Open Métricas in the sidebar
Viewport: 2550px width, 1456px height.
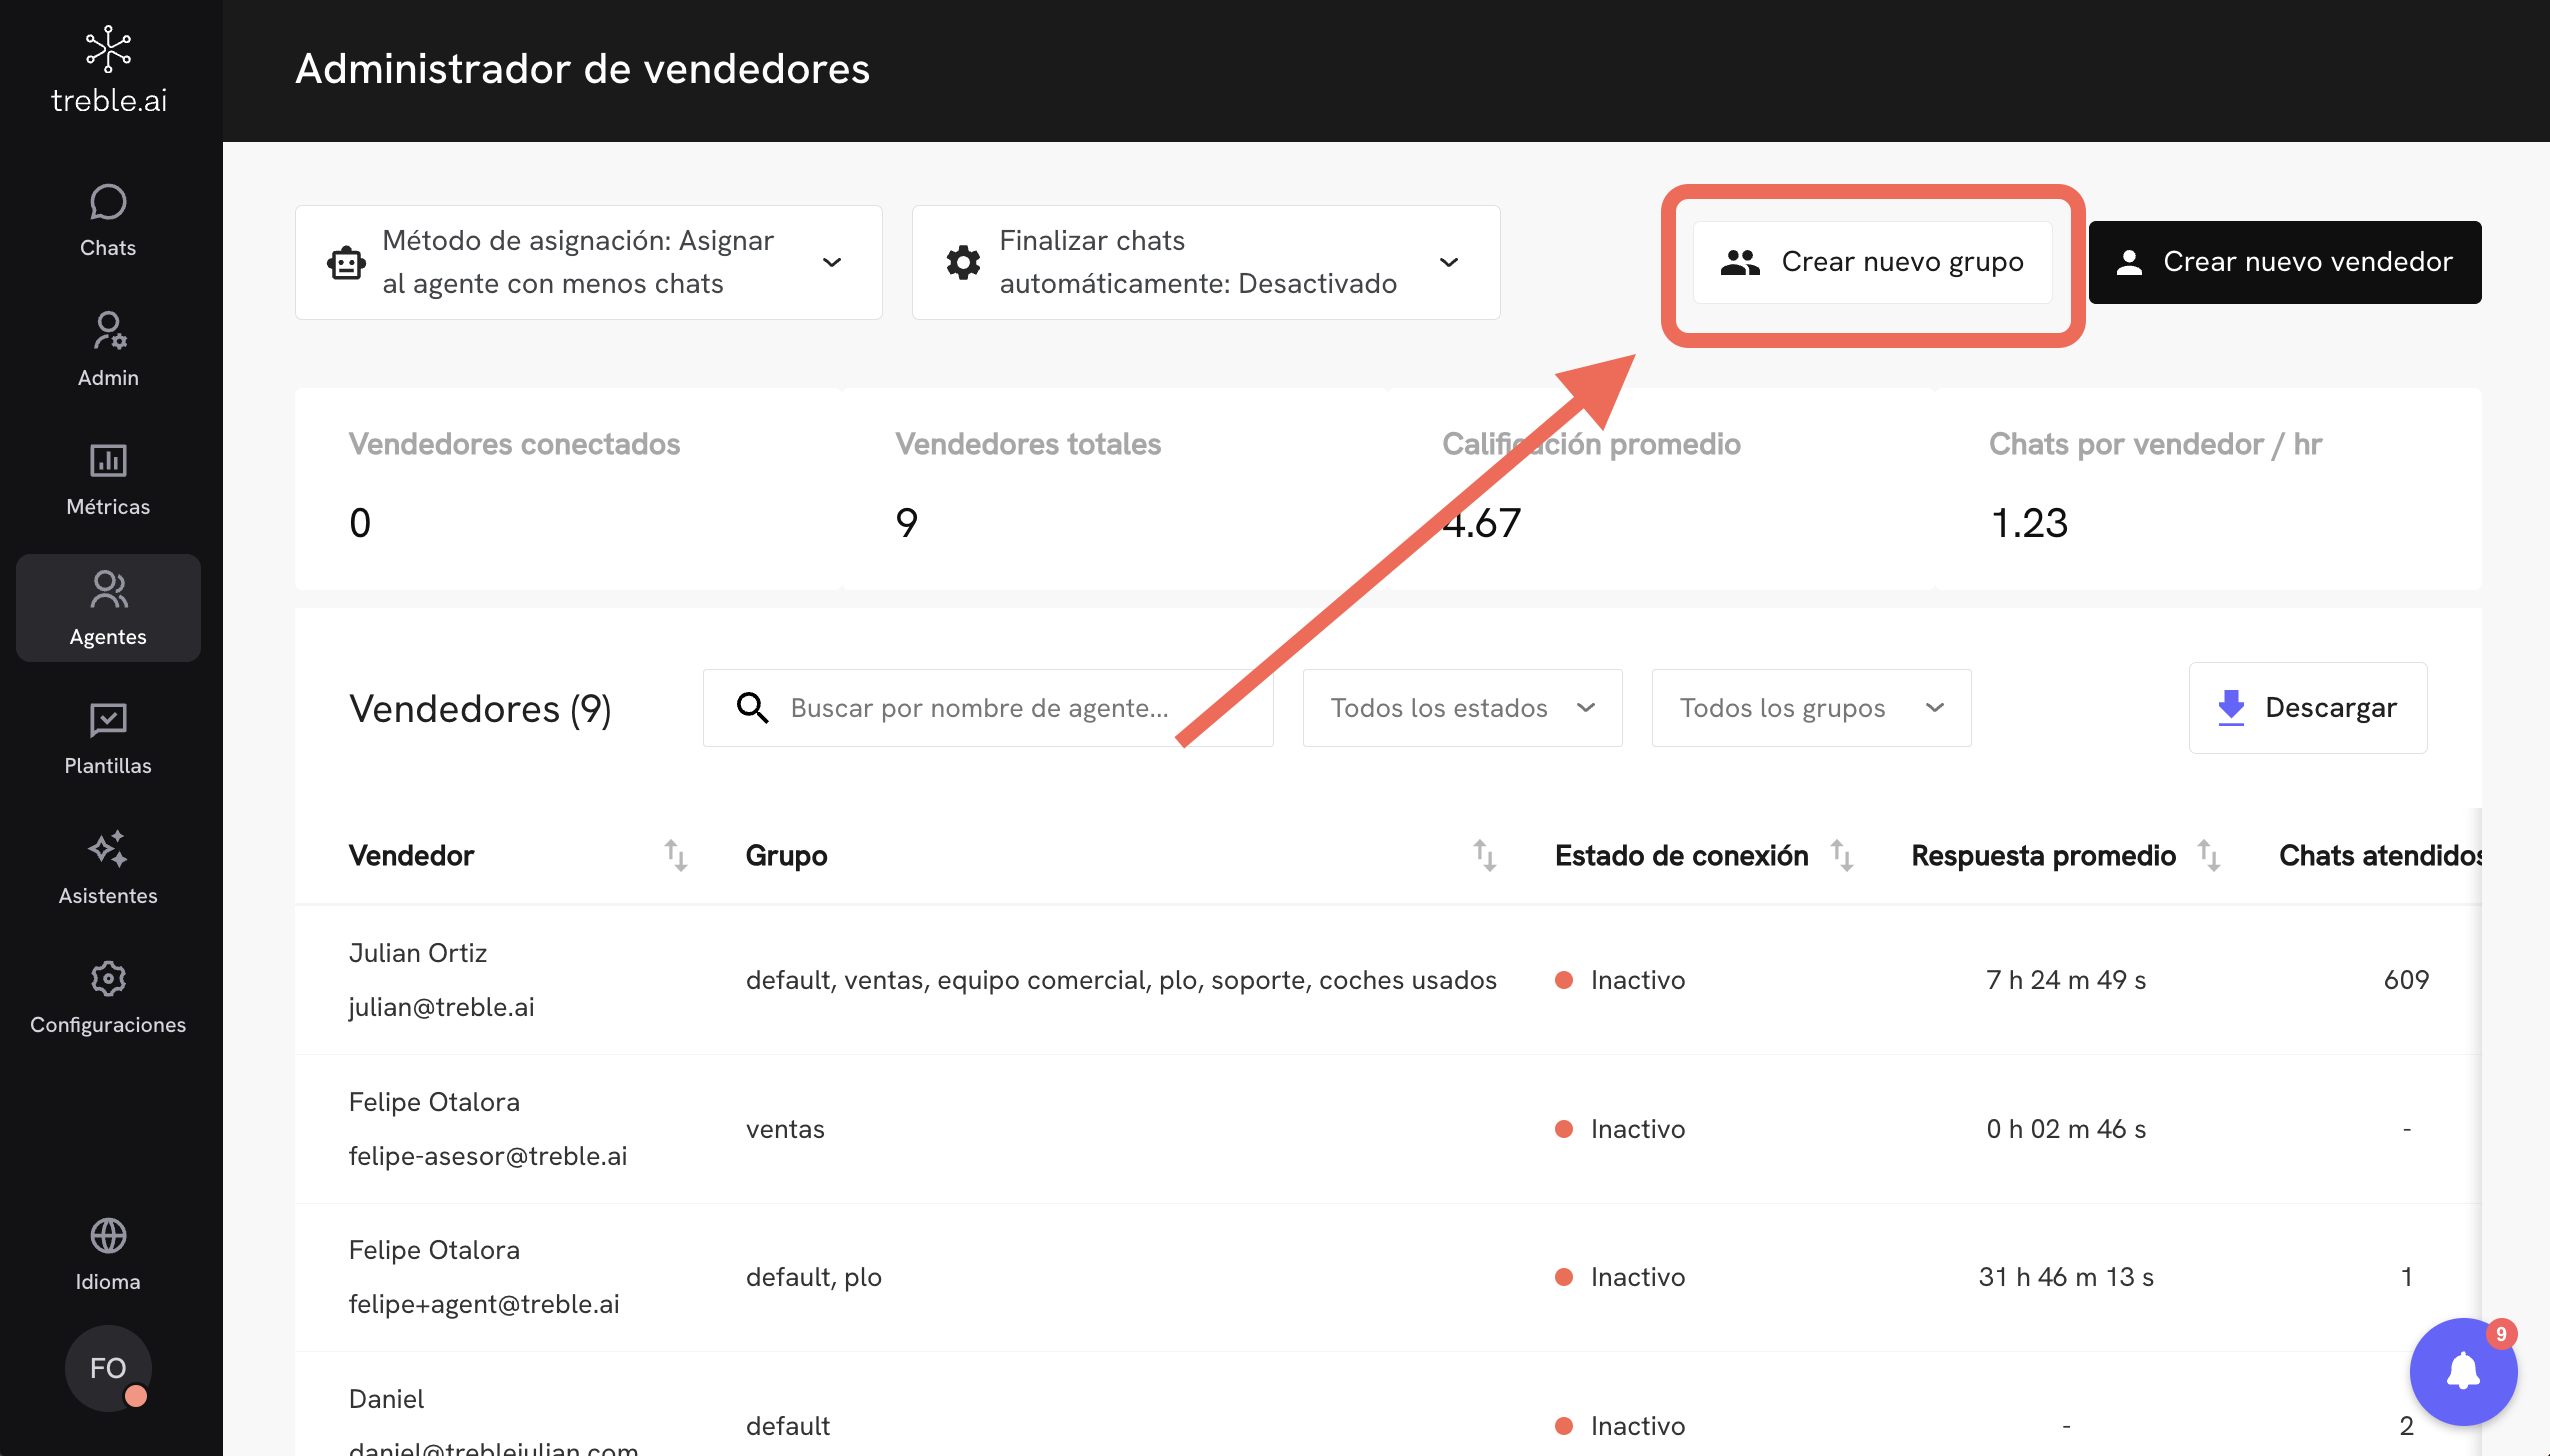click(108, 479)
